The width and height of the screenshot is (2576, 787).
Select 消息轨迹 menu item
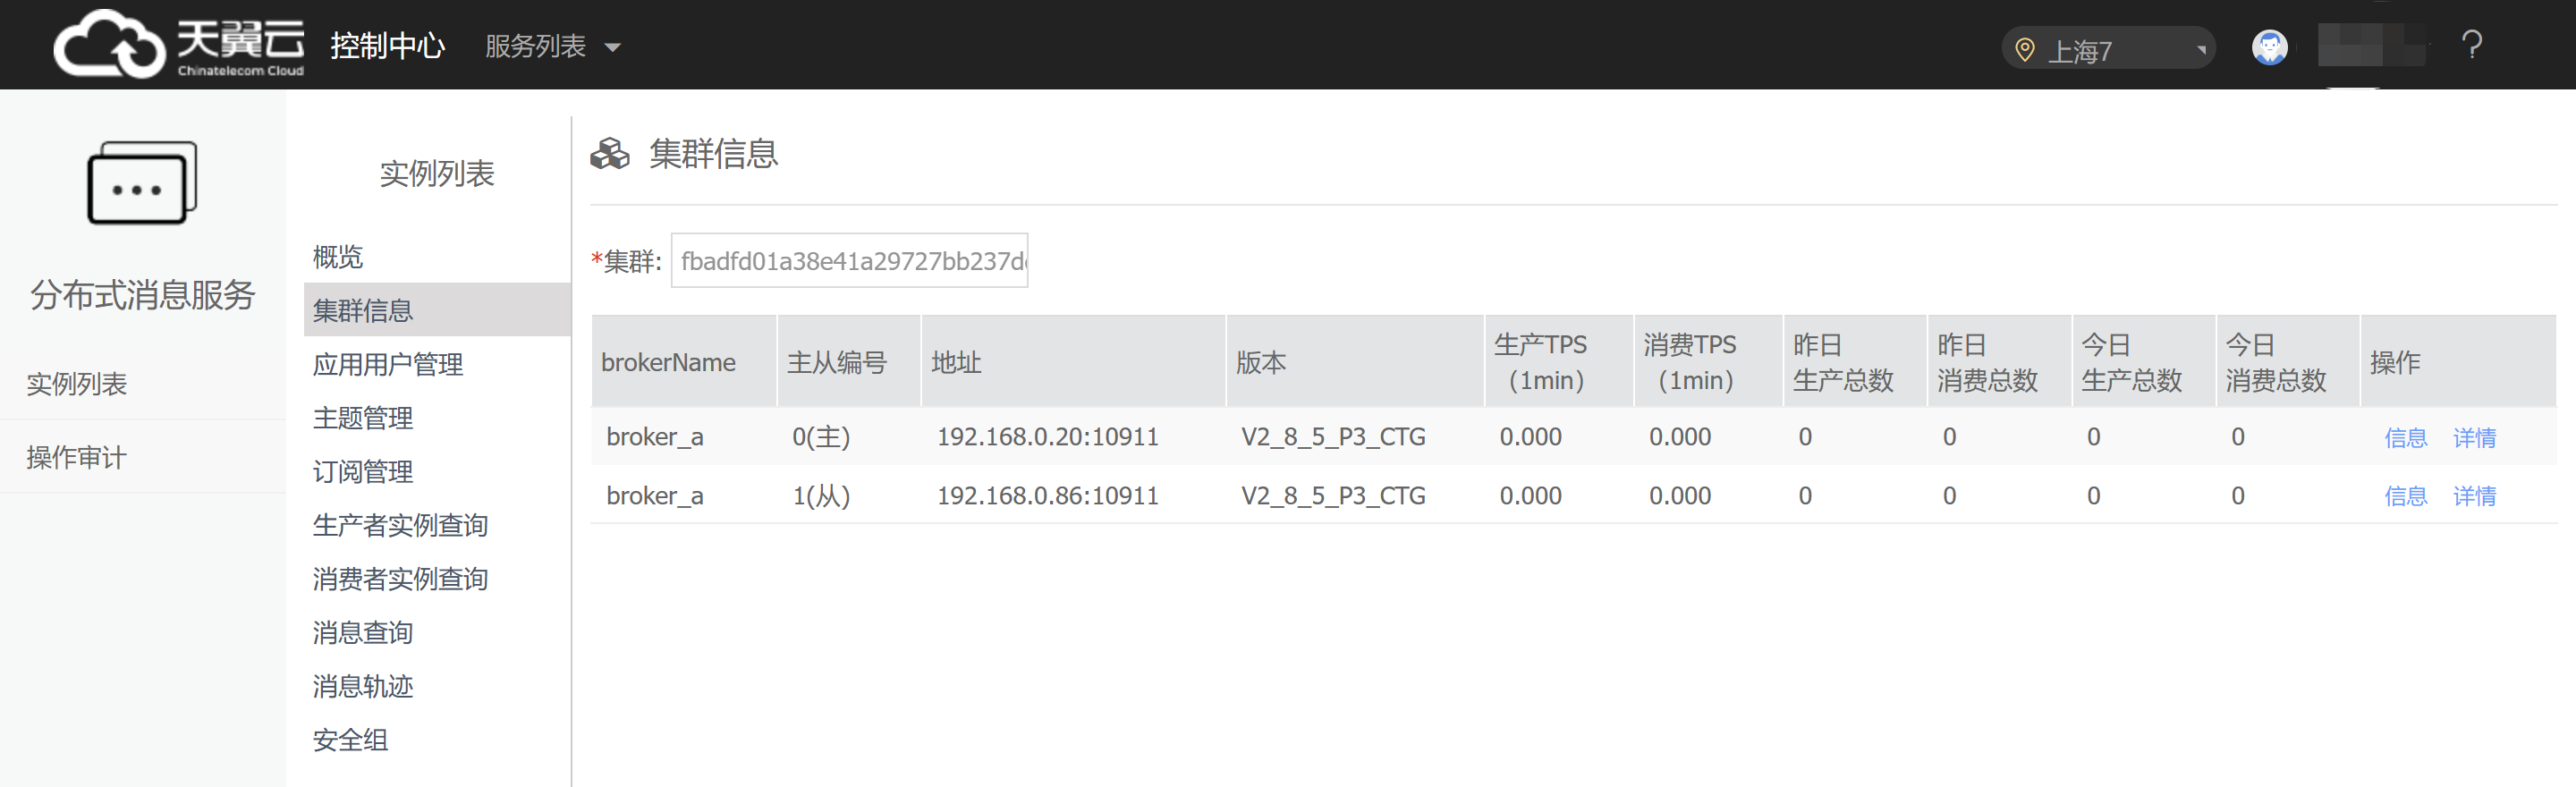pos(363,687)
